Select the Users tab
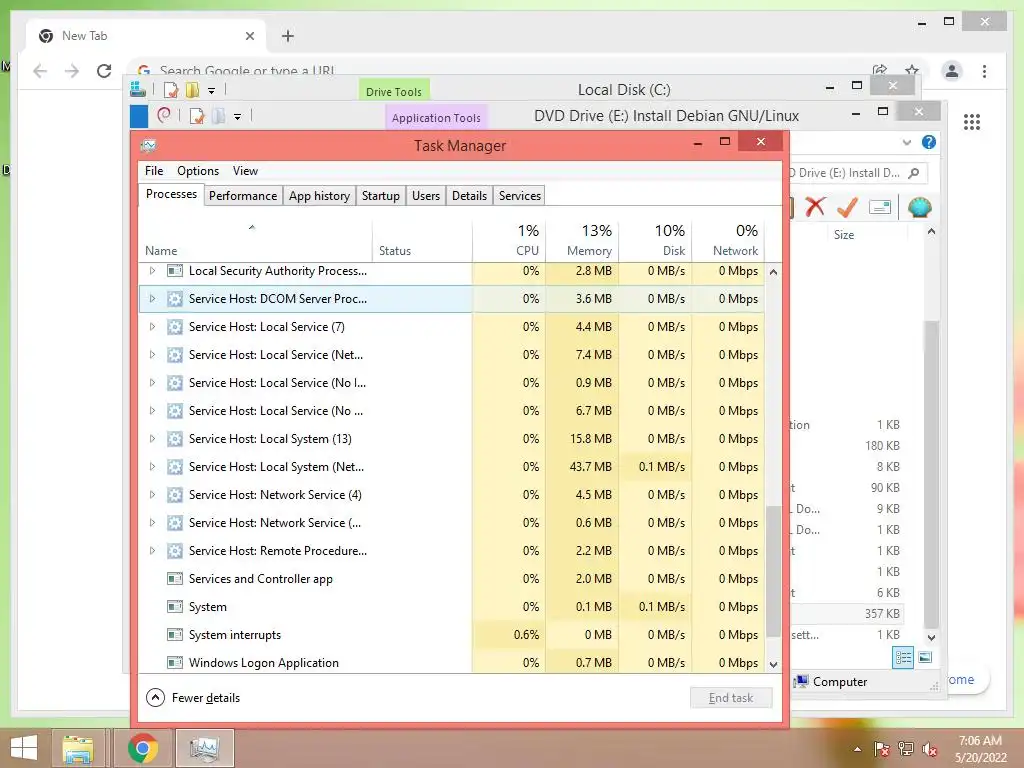1024x768 pixels. (x=426, y=196)
